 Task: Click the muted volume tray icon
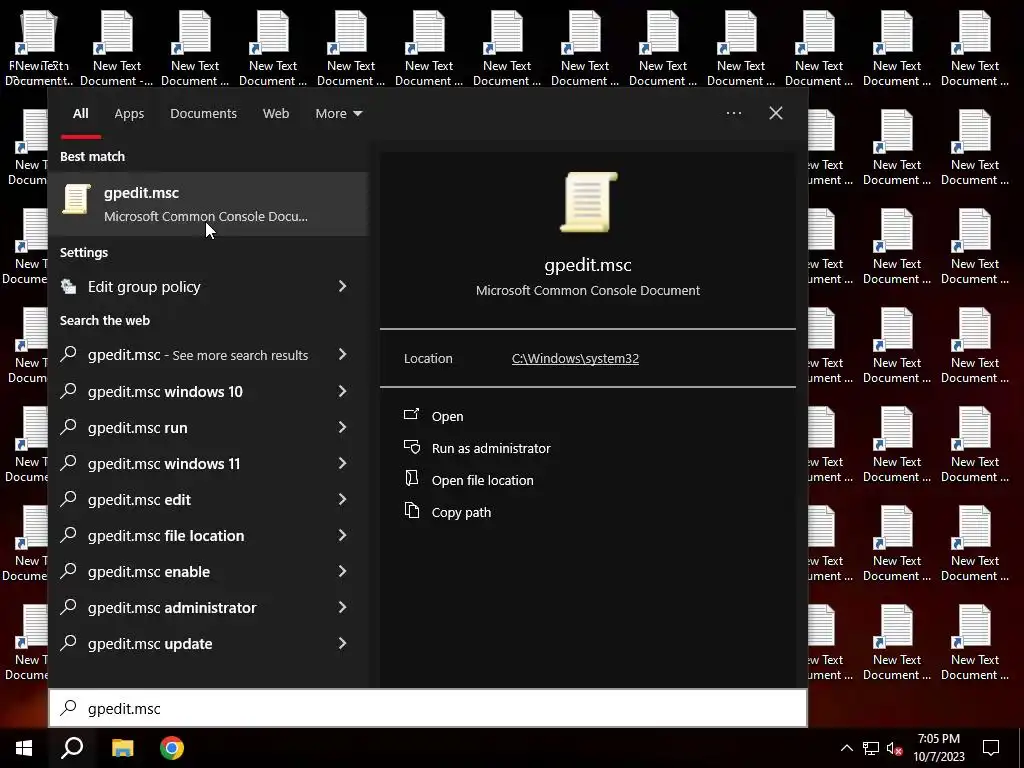894,748
